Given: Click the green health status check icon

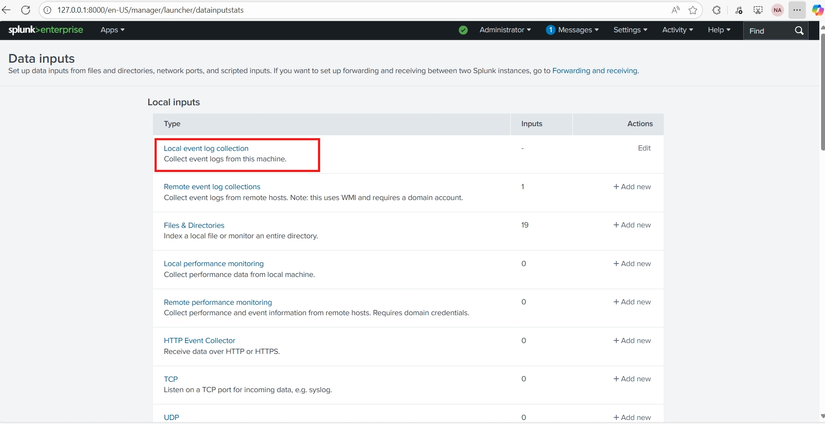Looking at the screenshot, I should [x=463, y=30].
